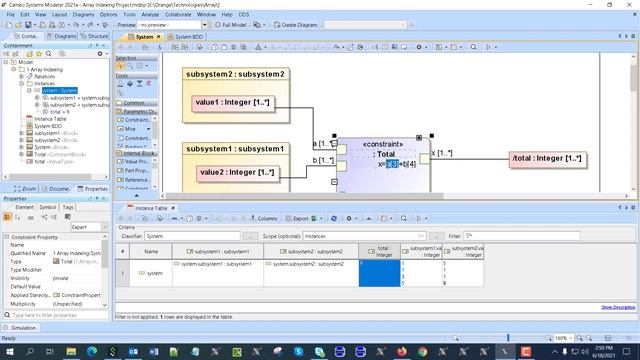Click the favorites star icon in containment
Viewport: 640px width, 360px height.
pyautogui.click(x=39, y=54)
